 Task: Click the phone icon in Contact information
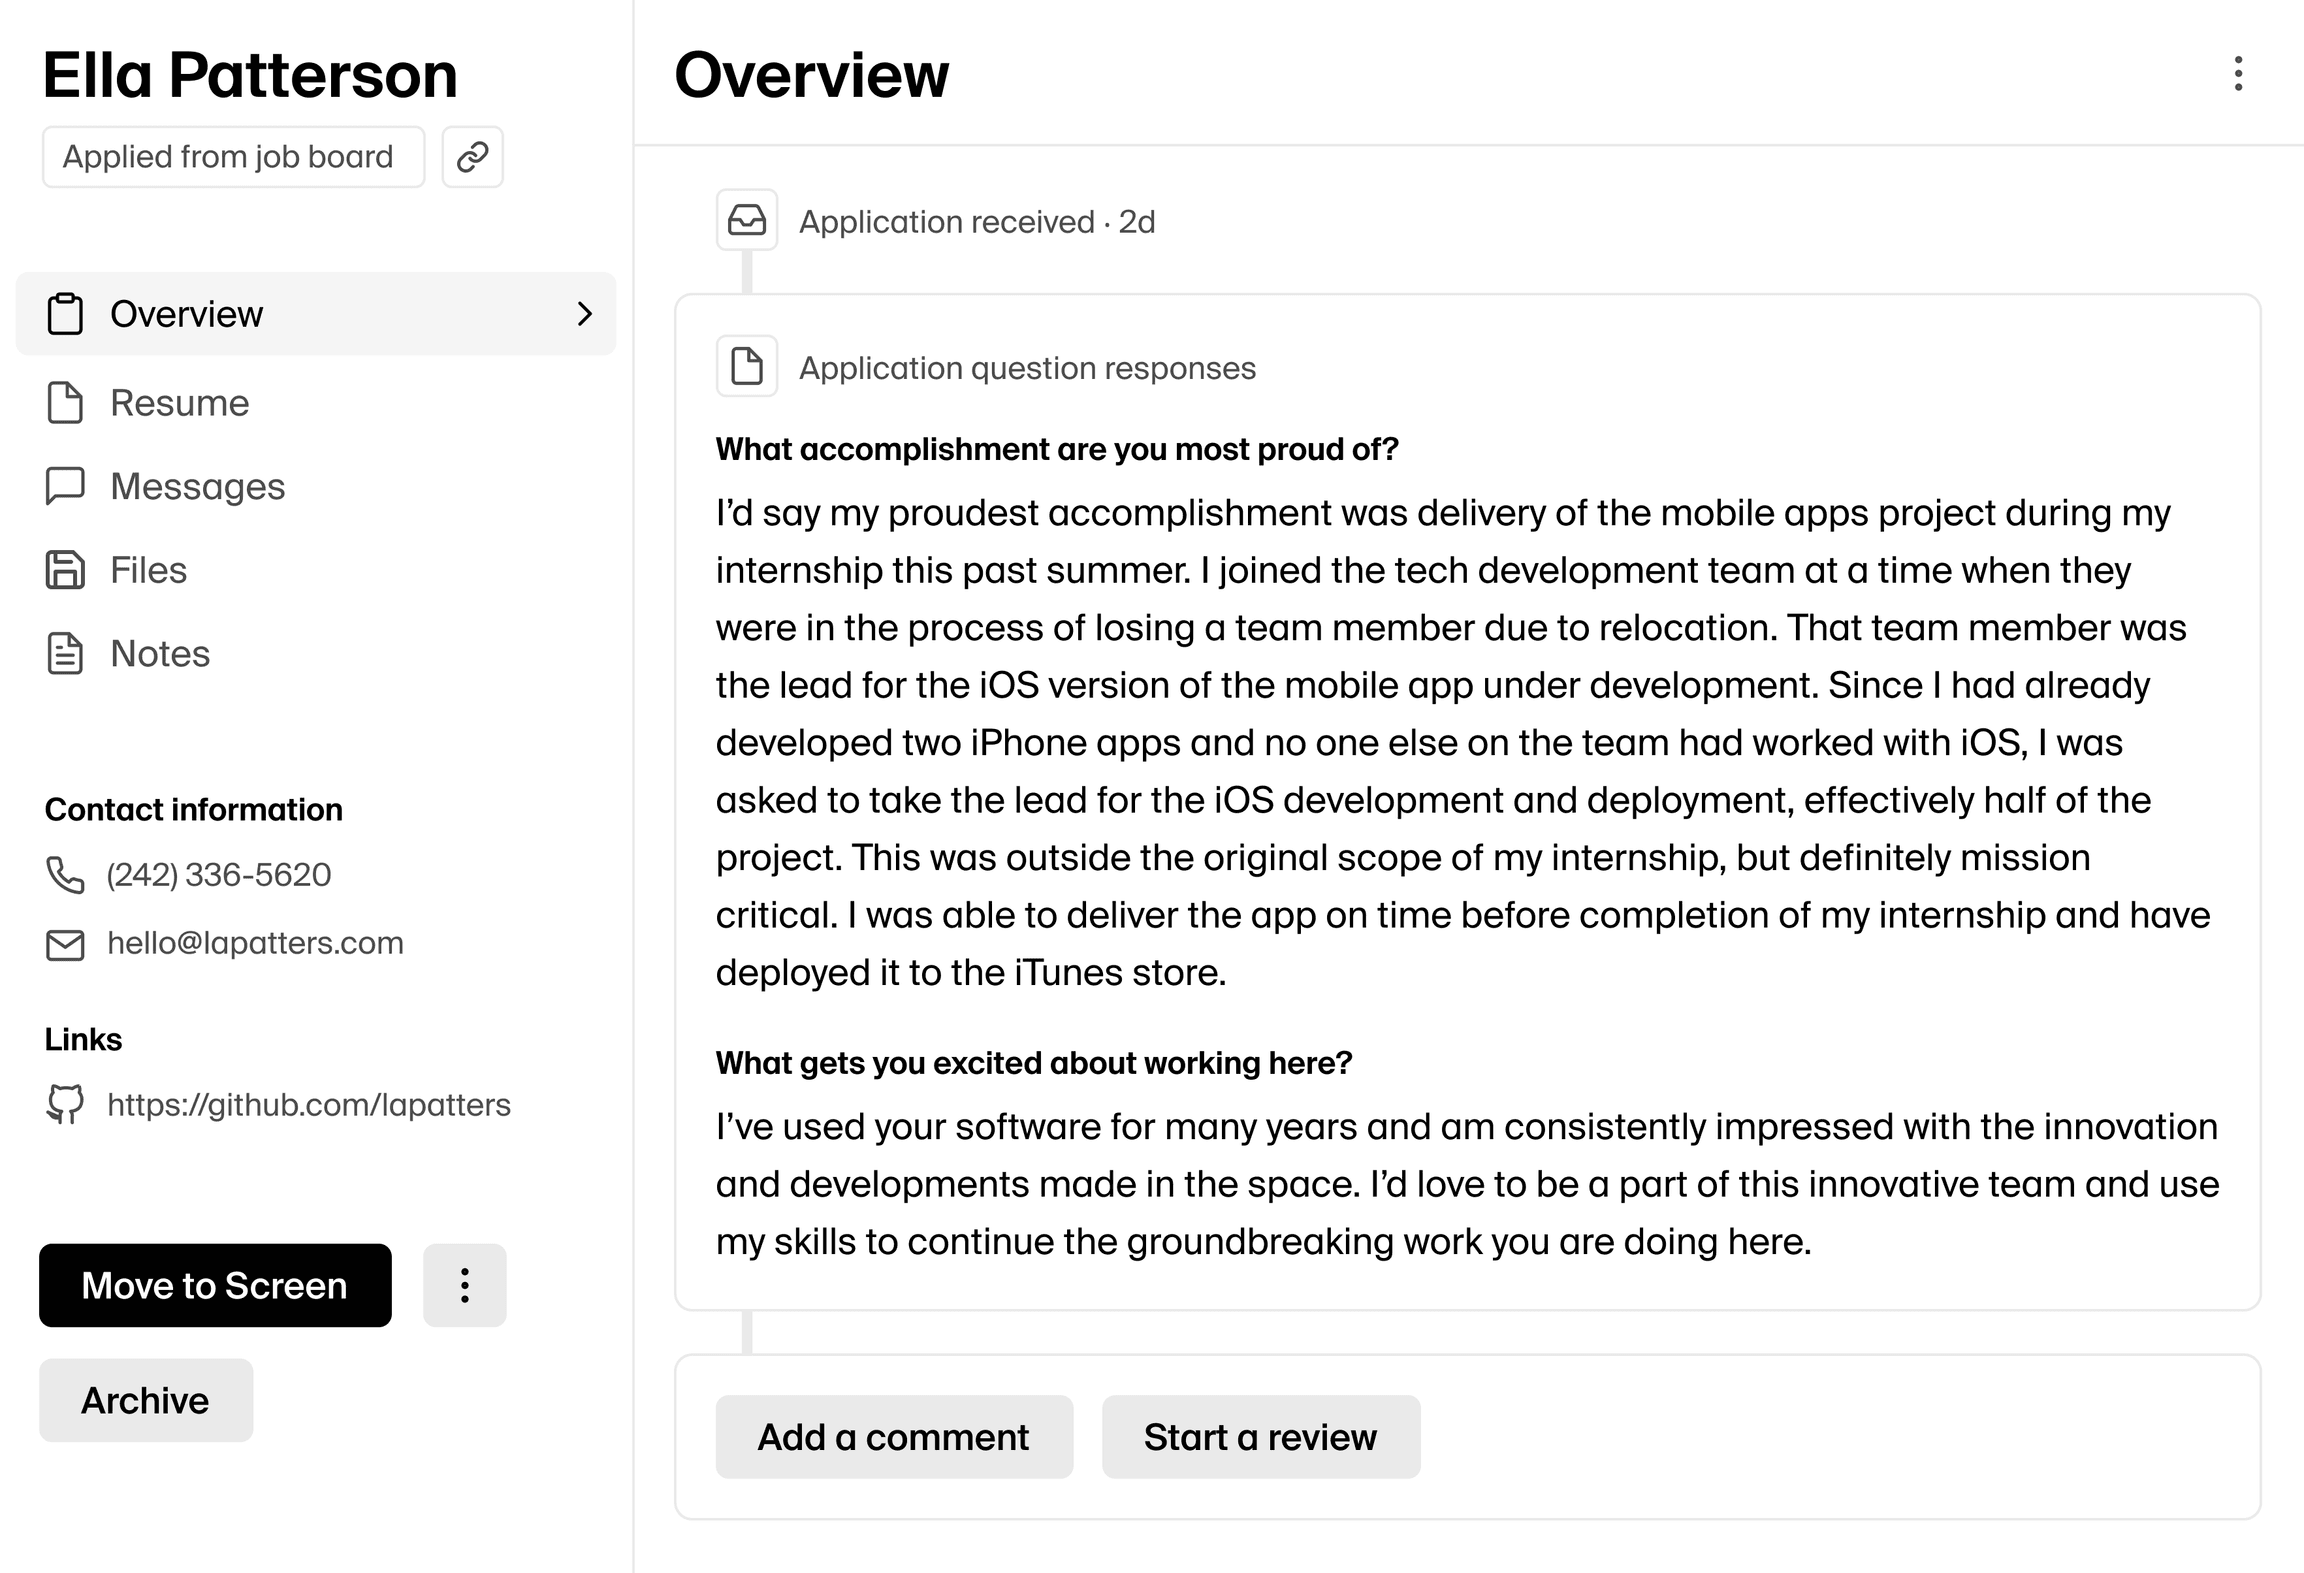[65, 875]
